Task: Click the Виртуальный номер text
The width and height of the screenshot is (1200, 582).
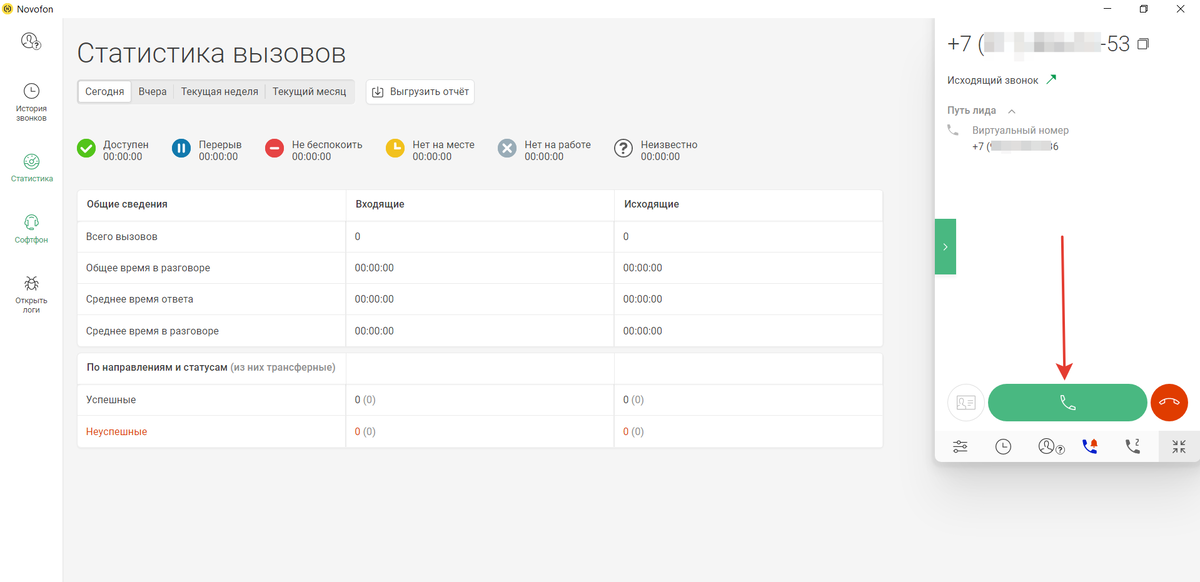Action: (1020, 131)
